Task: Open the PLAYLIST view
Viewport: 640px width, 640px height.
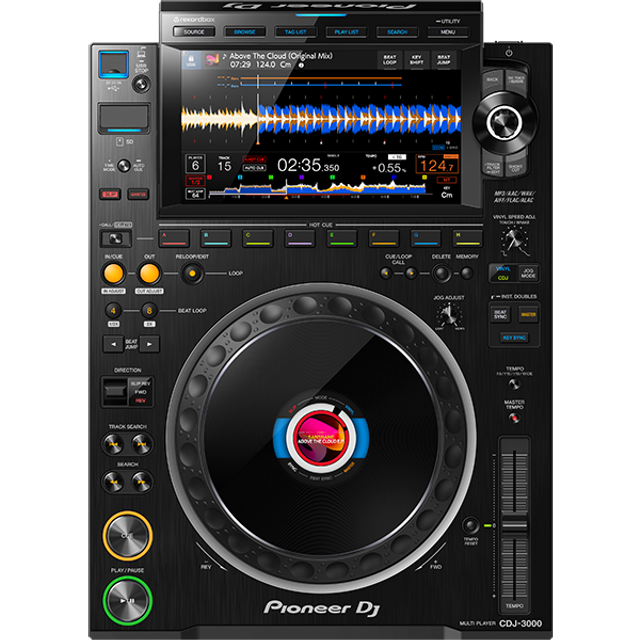Action: click(347, 32)
